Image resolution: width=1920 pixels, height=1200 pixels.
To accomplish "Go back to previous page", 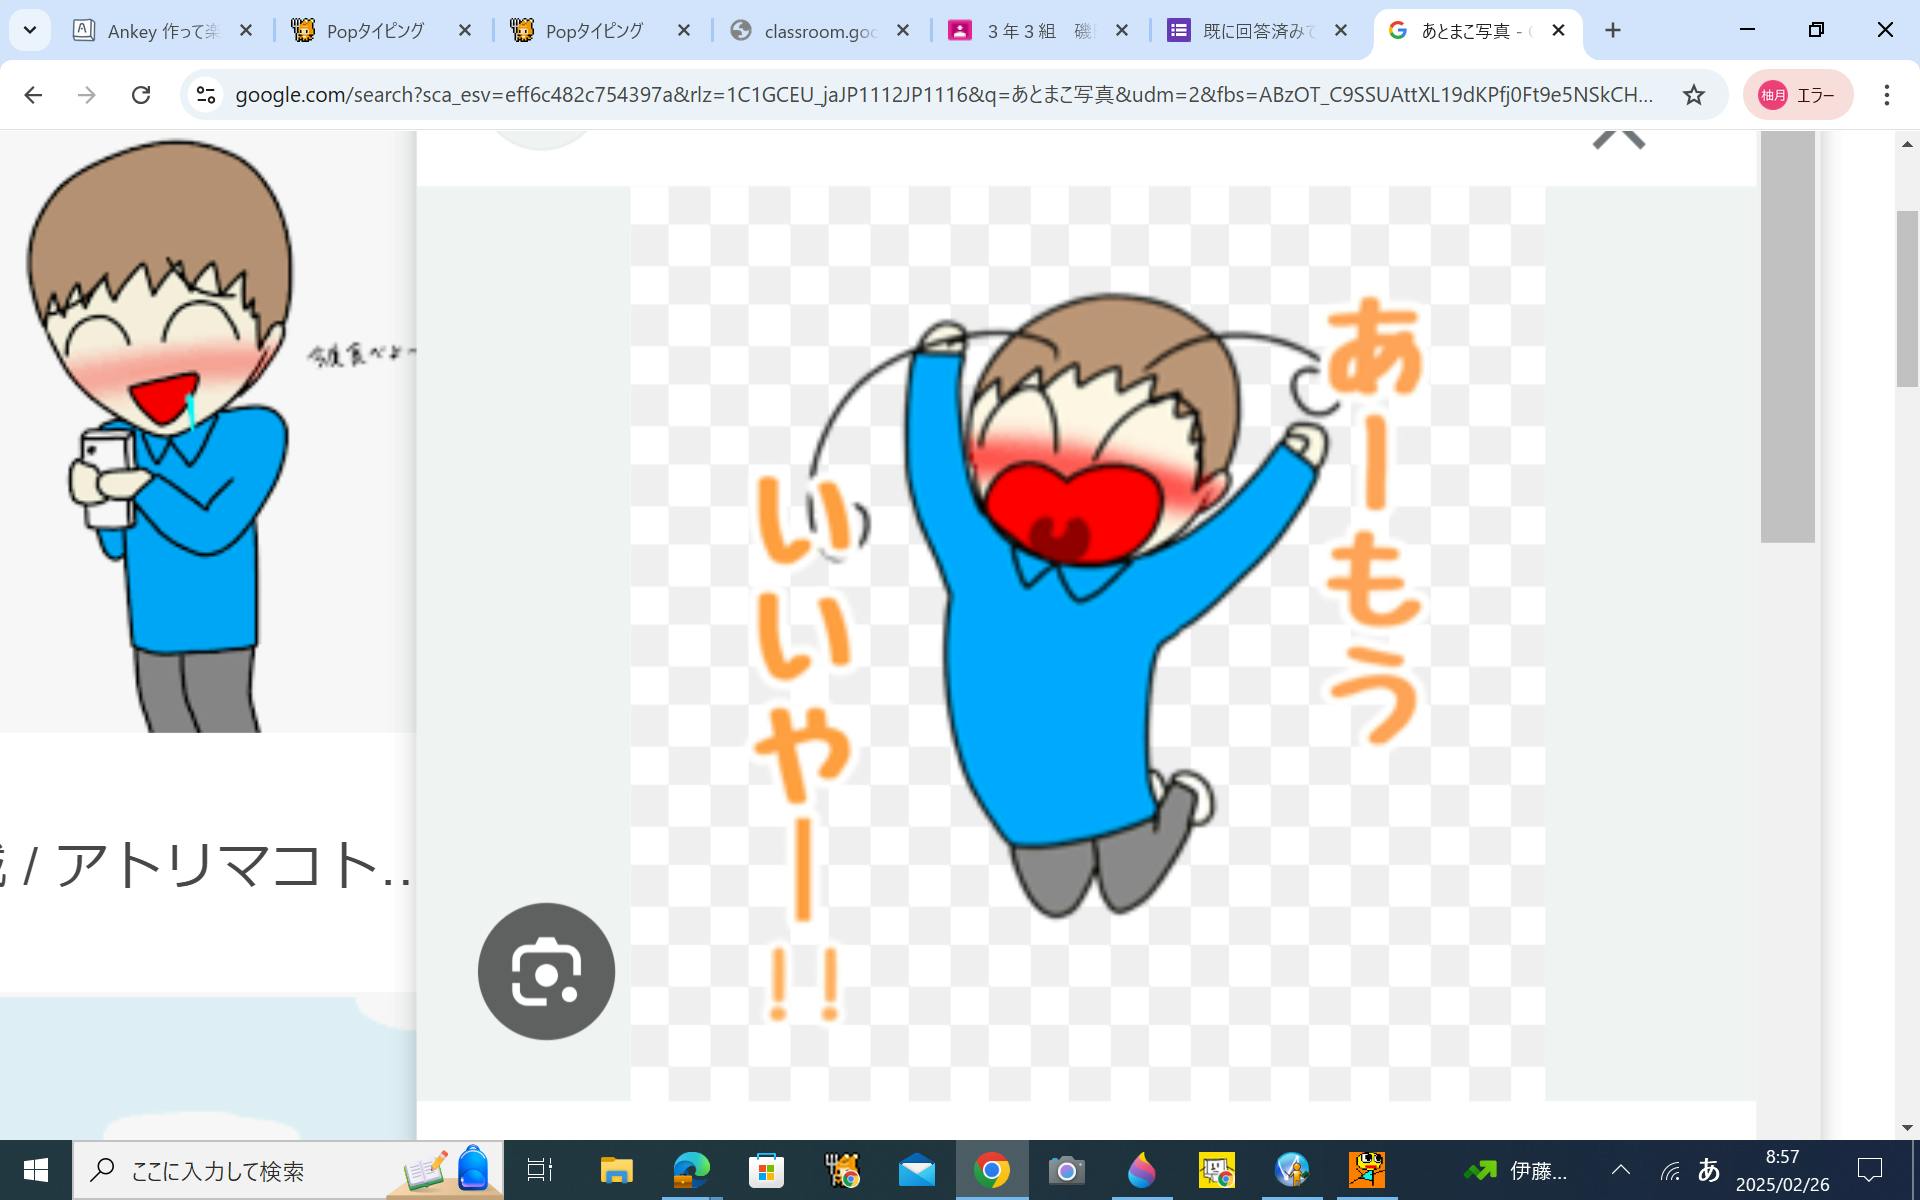I will point(33,95).
